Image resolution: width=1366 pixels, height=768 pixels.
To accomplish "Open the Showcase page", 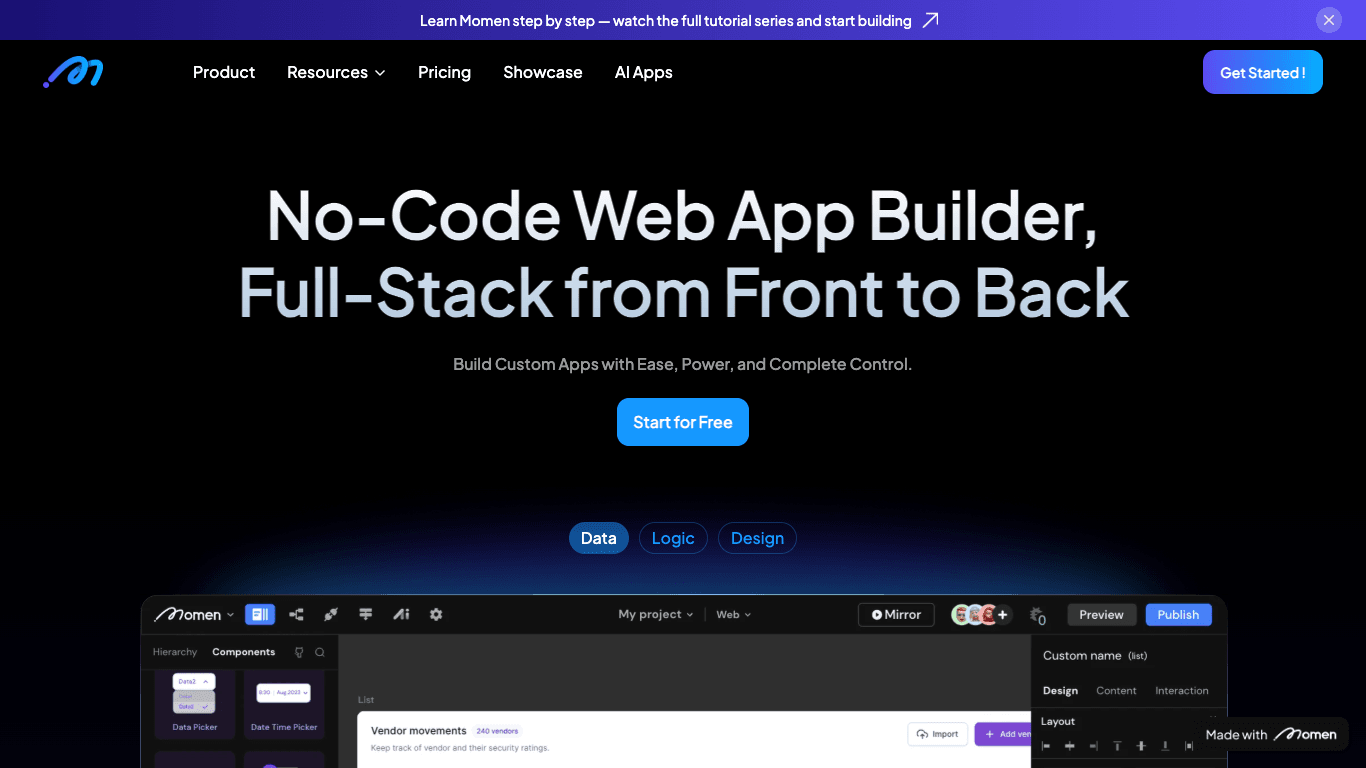I will pyautogui.click(x=543, y=72).
